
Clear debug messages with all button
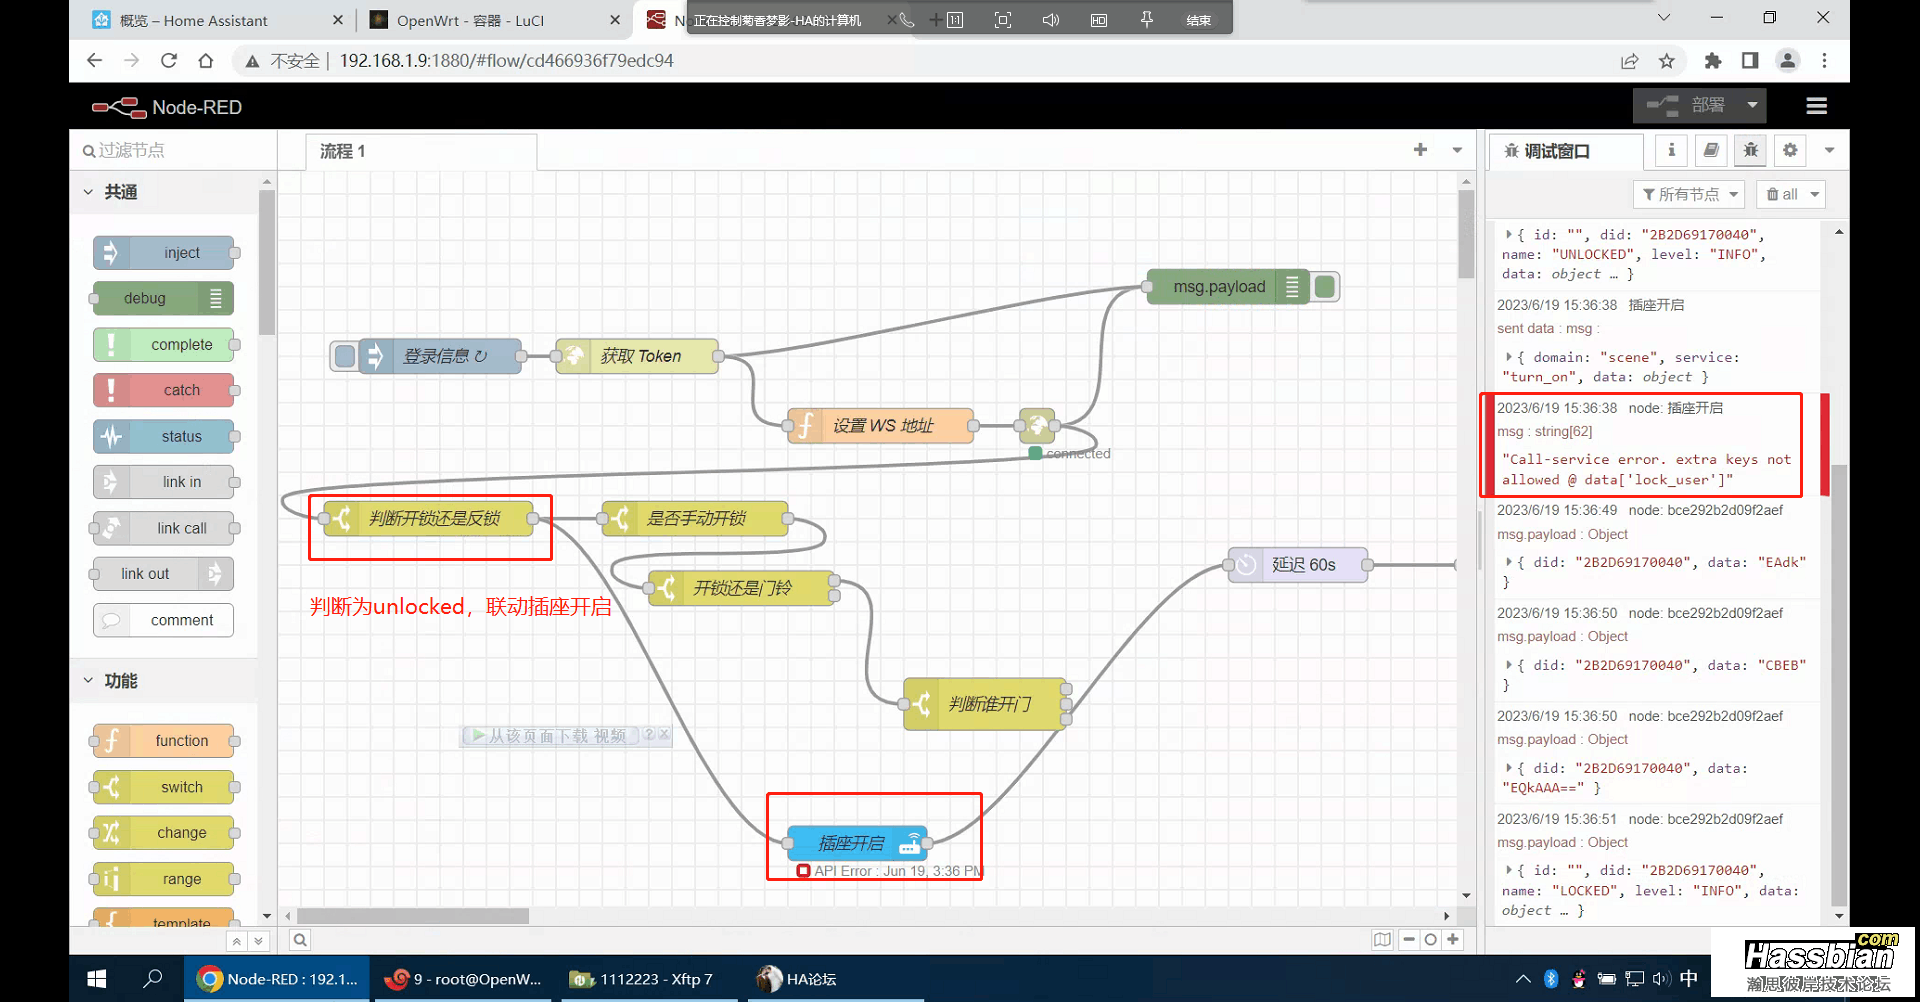pyautogui.click(x=1781, y=194)
